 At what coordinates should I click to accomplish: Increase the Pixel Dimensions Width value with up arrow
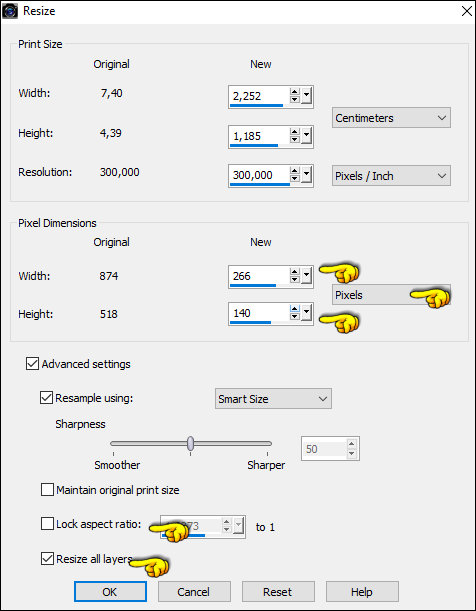coord(295,272)
